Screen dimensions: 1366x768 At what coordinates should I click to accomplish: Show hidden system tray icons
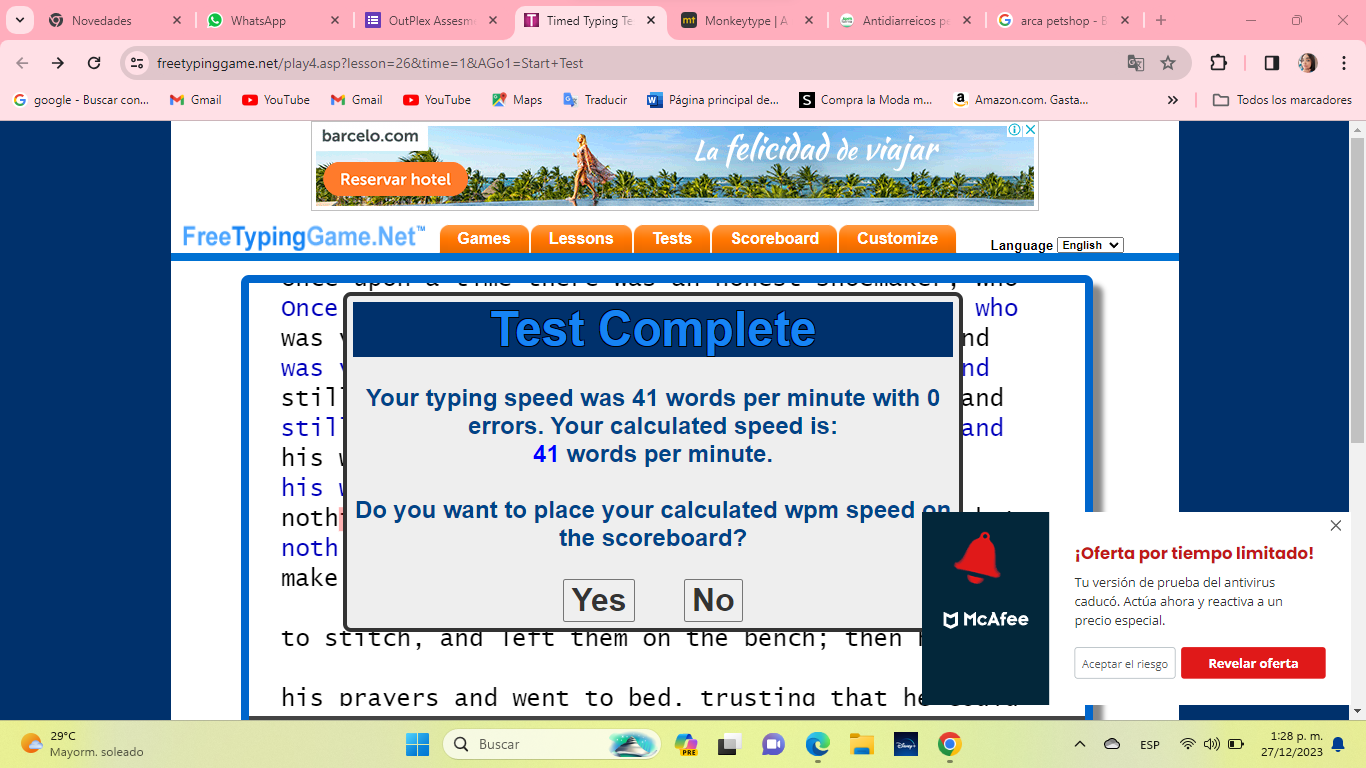click(x=1080, y=744)
